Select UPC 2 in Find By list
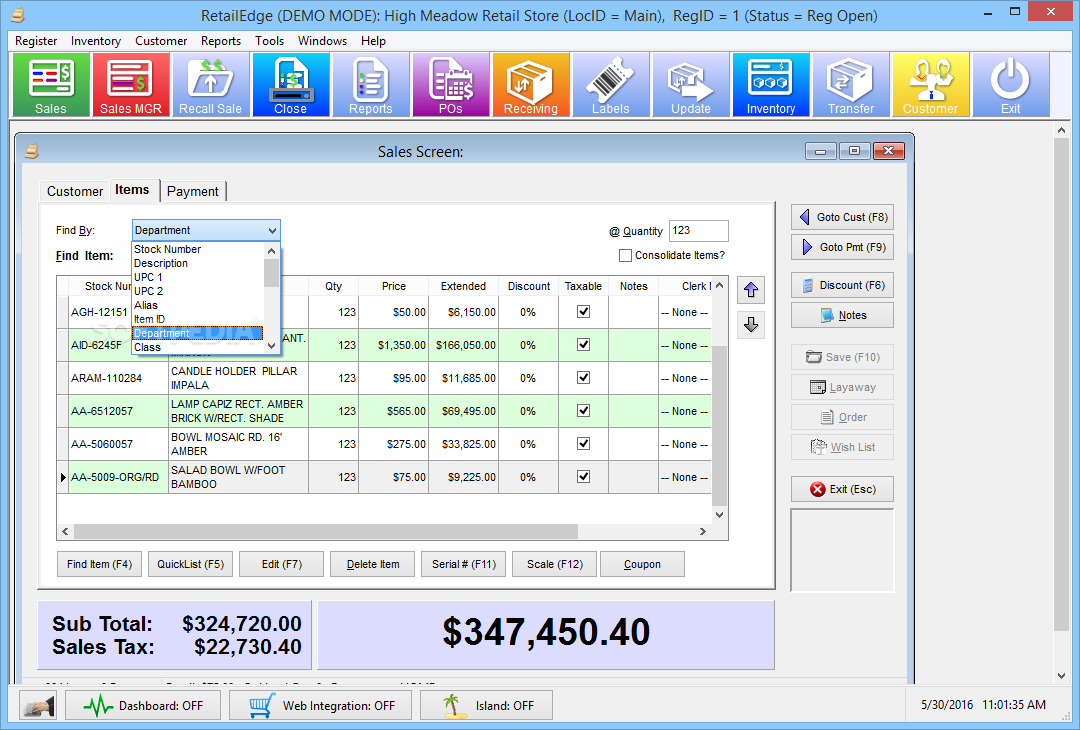This screenshot has width=1080, height=730. pyautogui.click(x=198, y=291)
